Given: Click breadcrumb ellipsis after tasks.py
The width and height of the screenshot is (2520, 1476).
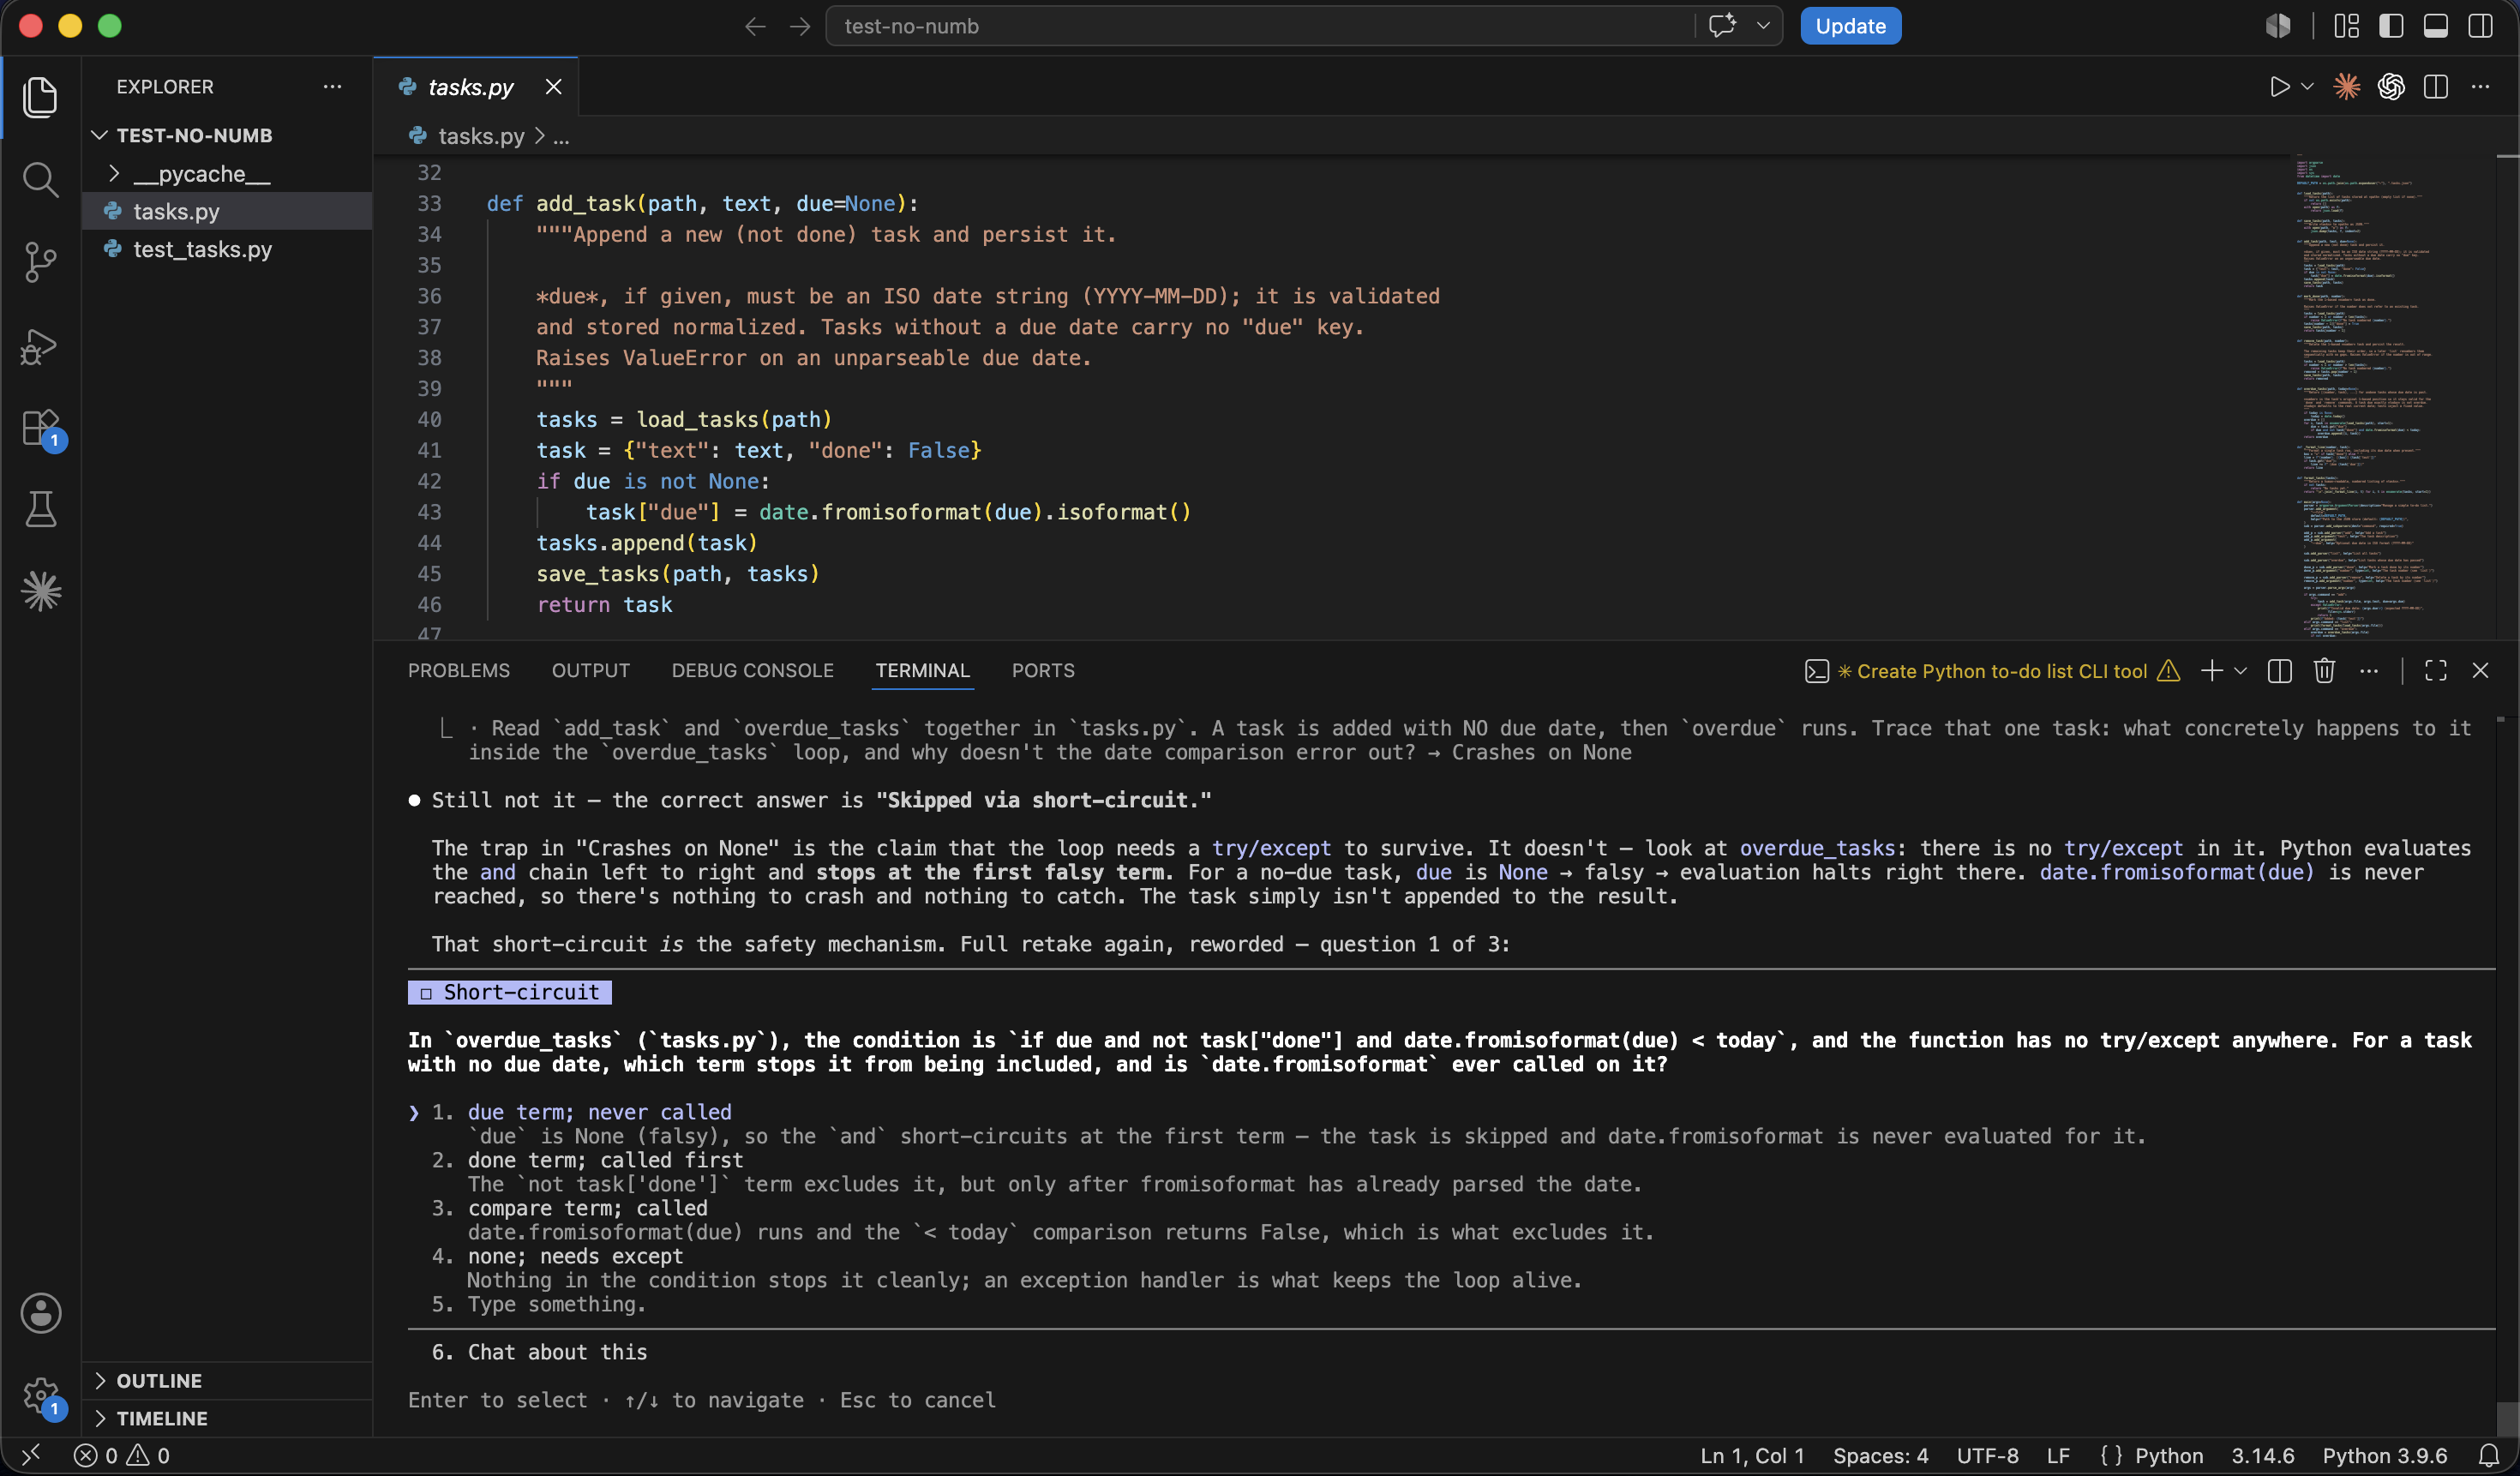Looking at the screenshot, I should 561,136.
